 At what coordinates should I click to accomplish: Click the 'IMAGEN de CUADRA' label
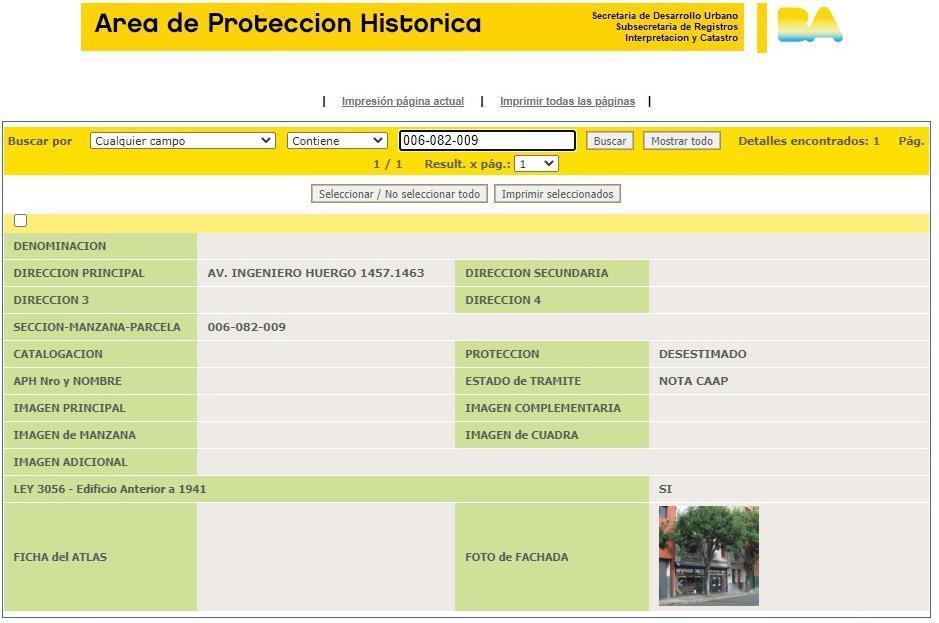tap(522, 435)
